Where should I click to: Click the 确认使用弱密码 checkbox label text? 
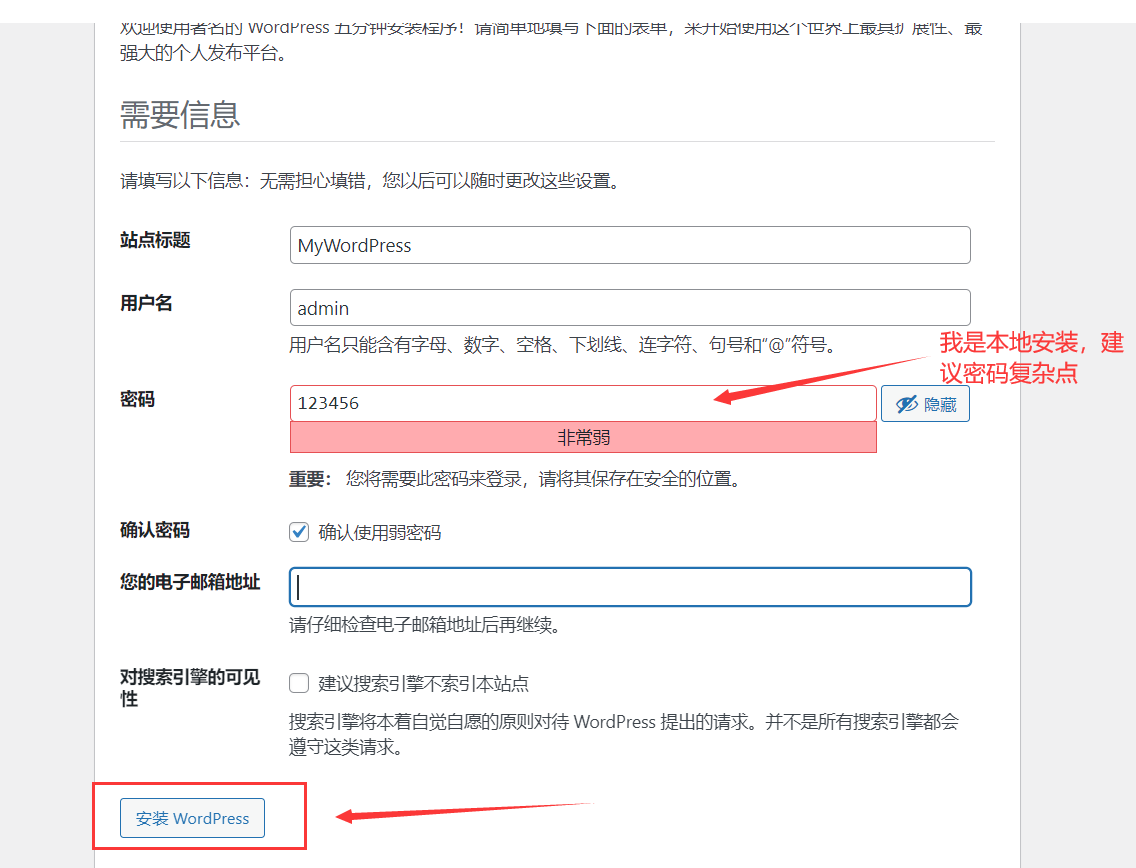[380, 533]
